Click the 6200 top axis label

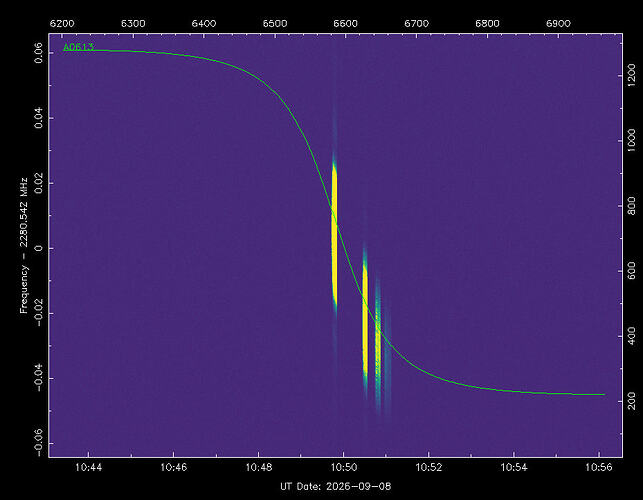click(62, 23)
